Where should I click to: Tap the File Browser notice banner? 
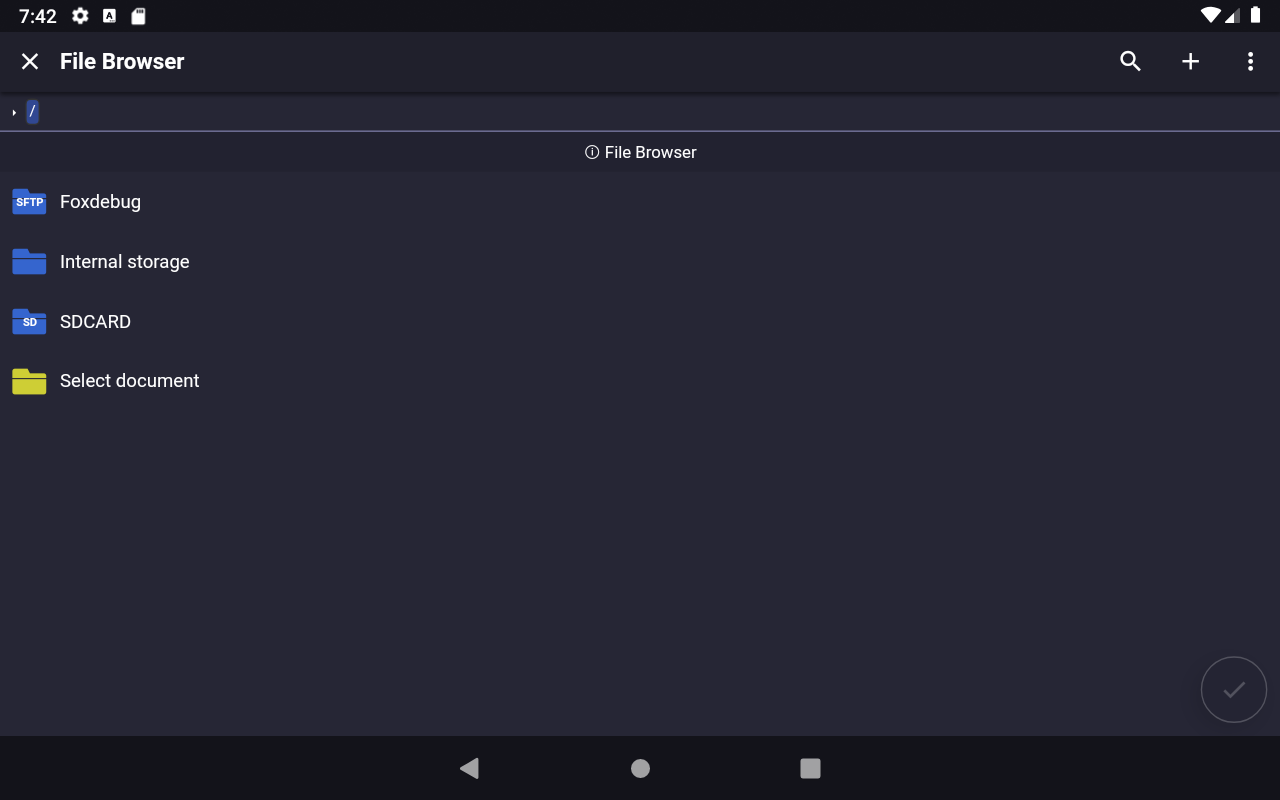pos(640,152)
